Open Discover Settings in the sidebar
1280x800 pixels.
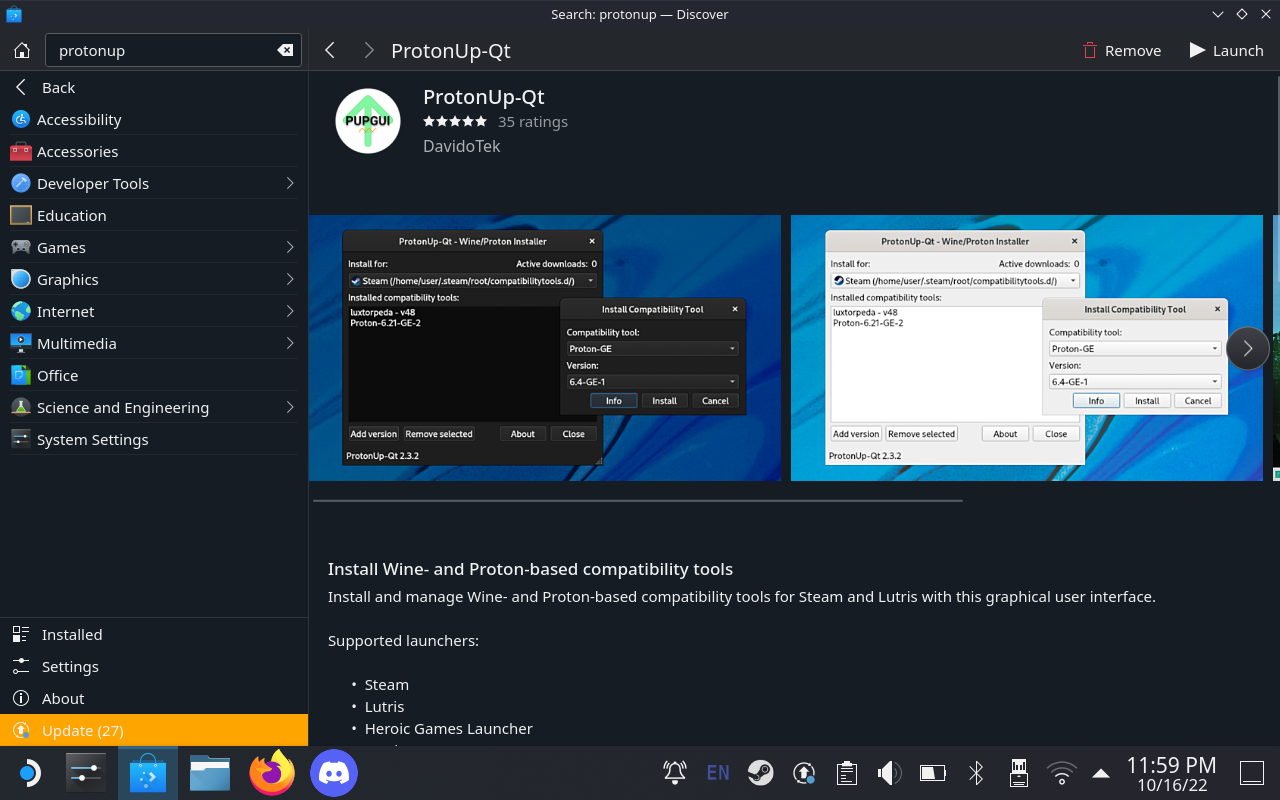tap(154, 666)
